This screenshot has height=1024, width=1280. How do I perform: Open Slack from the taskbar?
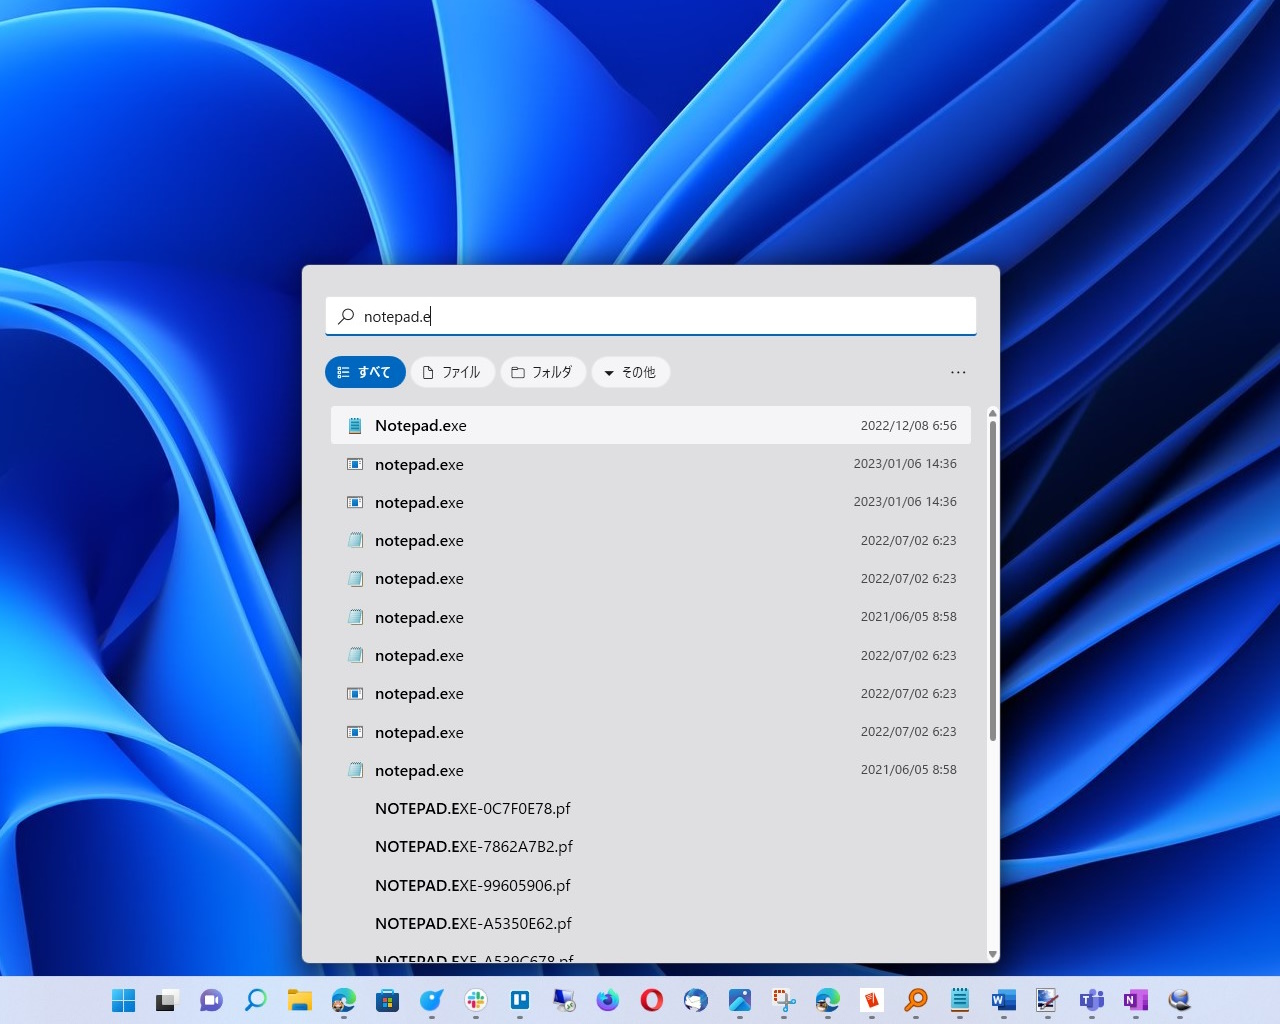pyautogui.click(x=476, y=1000)
